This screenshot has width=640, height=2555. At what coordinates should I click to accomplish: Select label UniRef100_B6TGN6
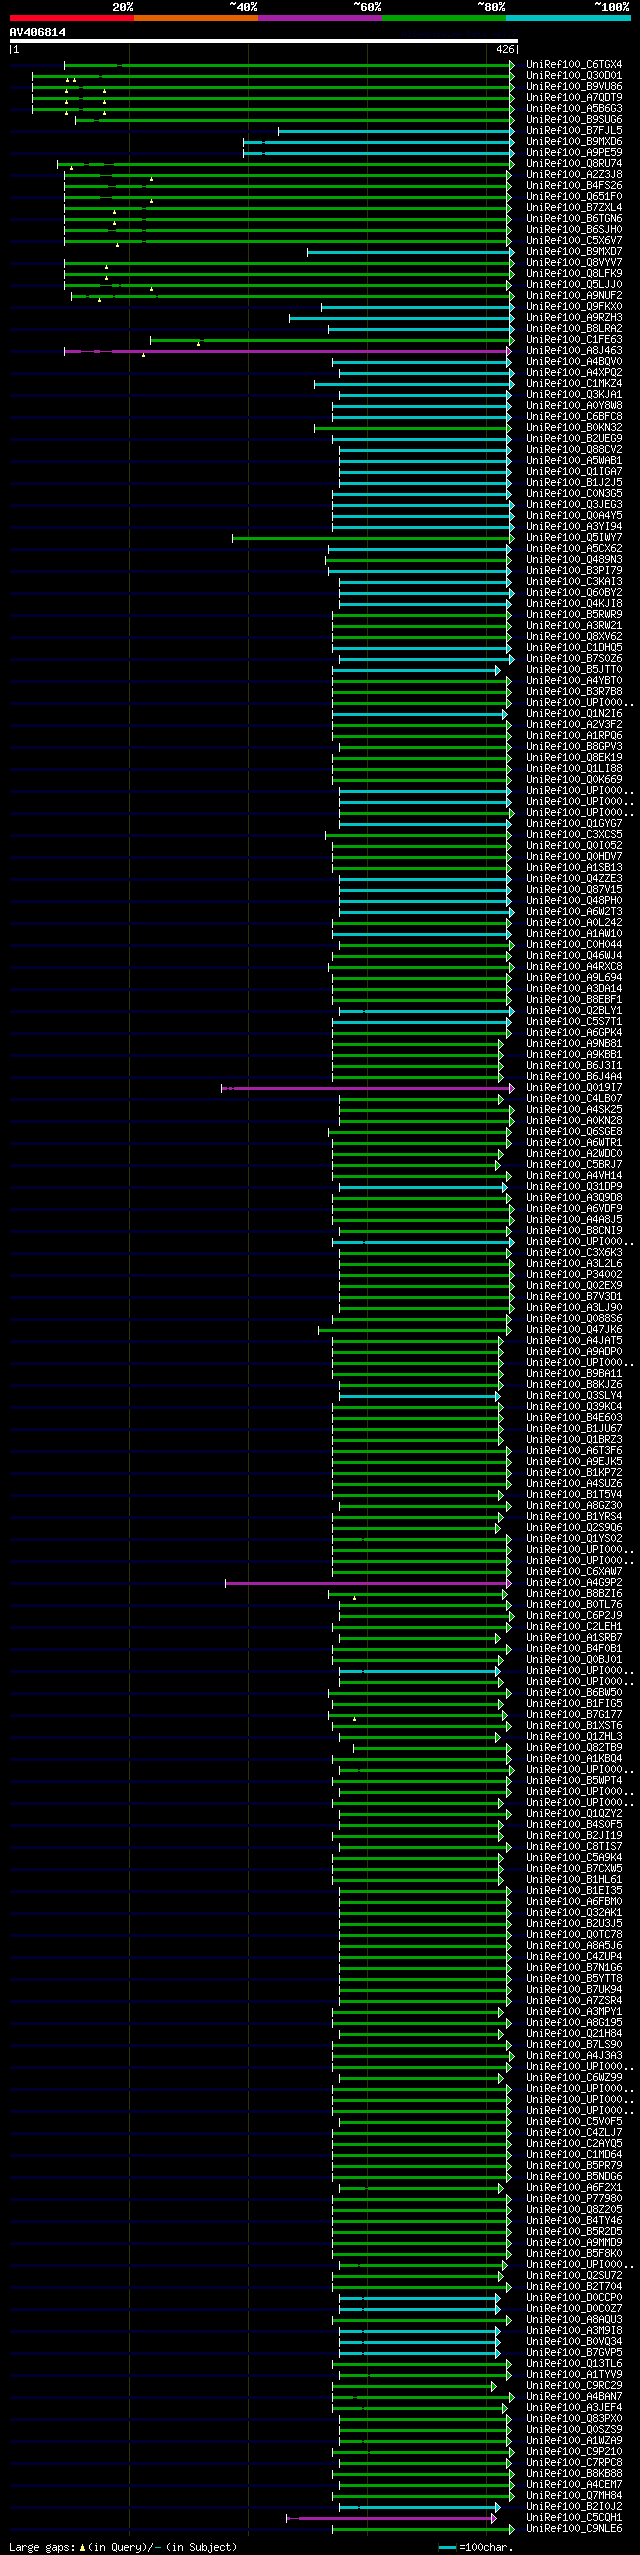[574, 219]
